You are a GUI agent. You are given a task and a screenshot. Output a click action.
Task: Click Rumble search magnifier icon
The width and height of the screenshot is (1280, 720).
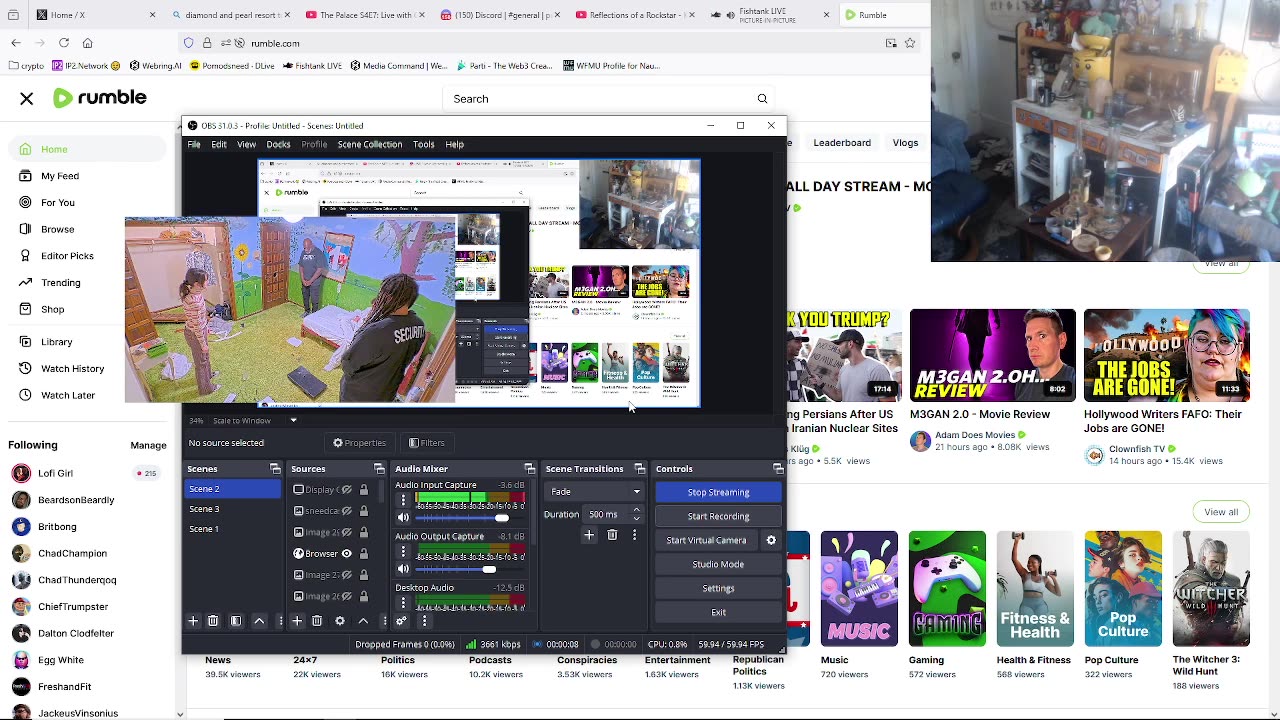coord(762,99)
